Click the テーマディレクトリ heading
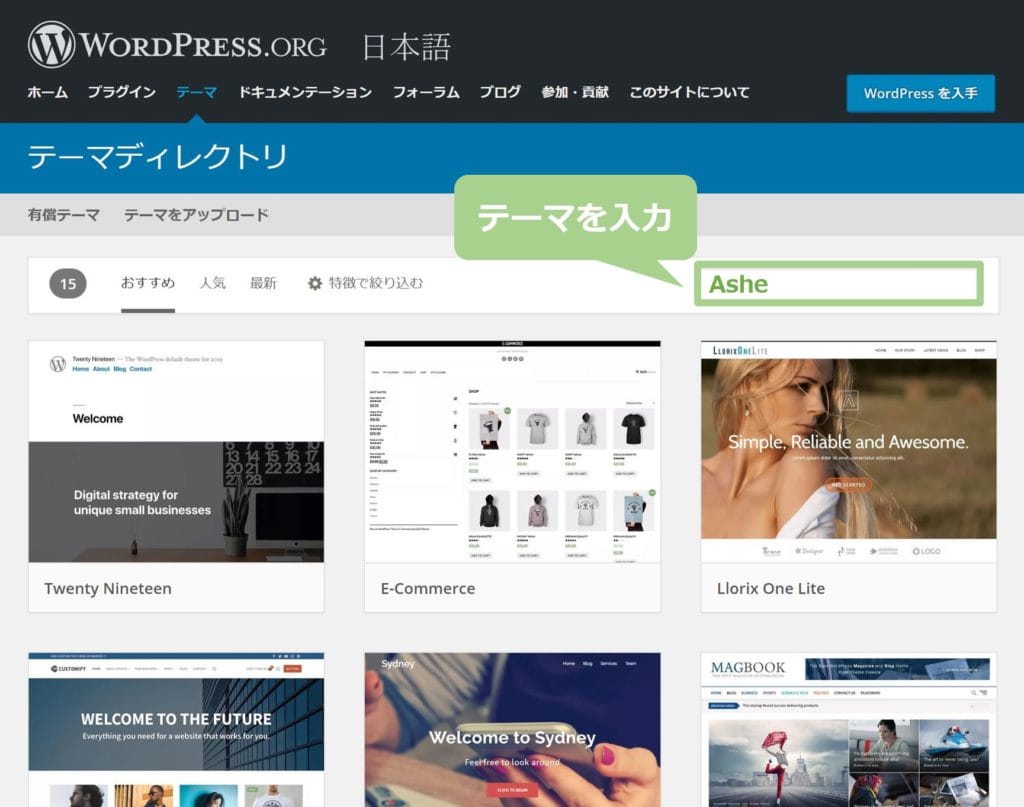1024x807 pixels. tap(157, 157)
